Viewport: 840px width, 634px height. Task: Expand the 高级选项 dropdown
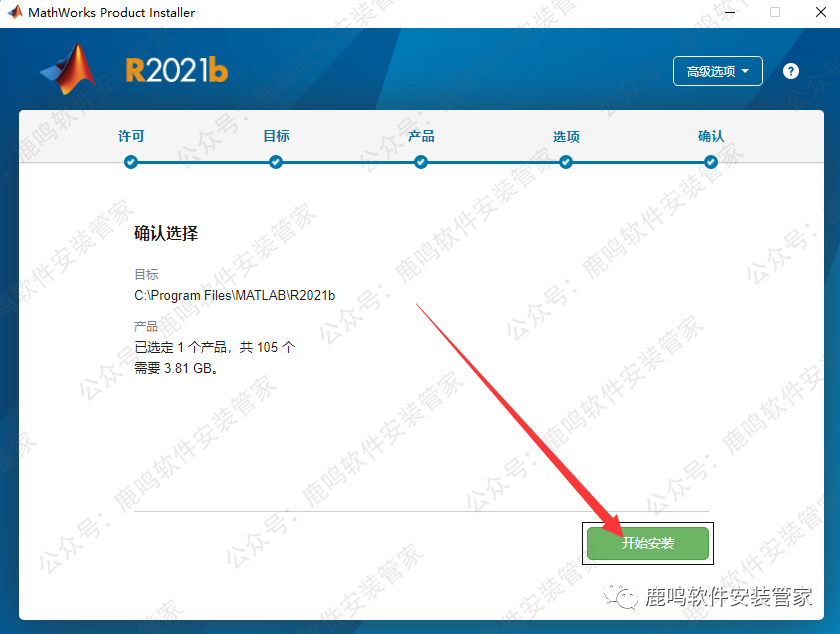(717, 71)
